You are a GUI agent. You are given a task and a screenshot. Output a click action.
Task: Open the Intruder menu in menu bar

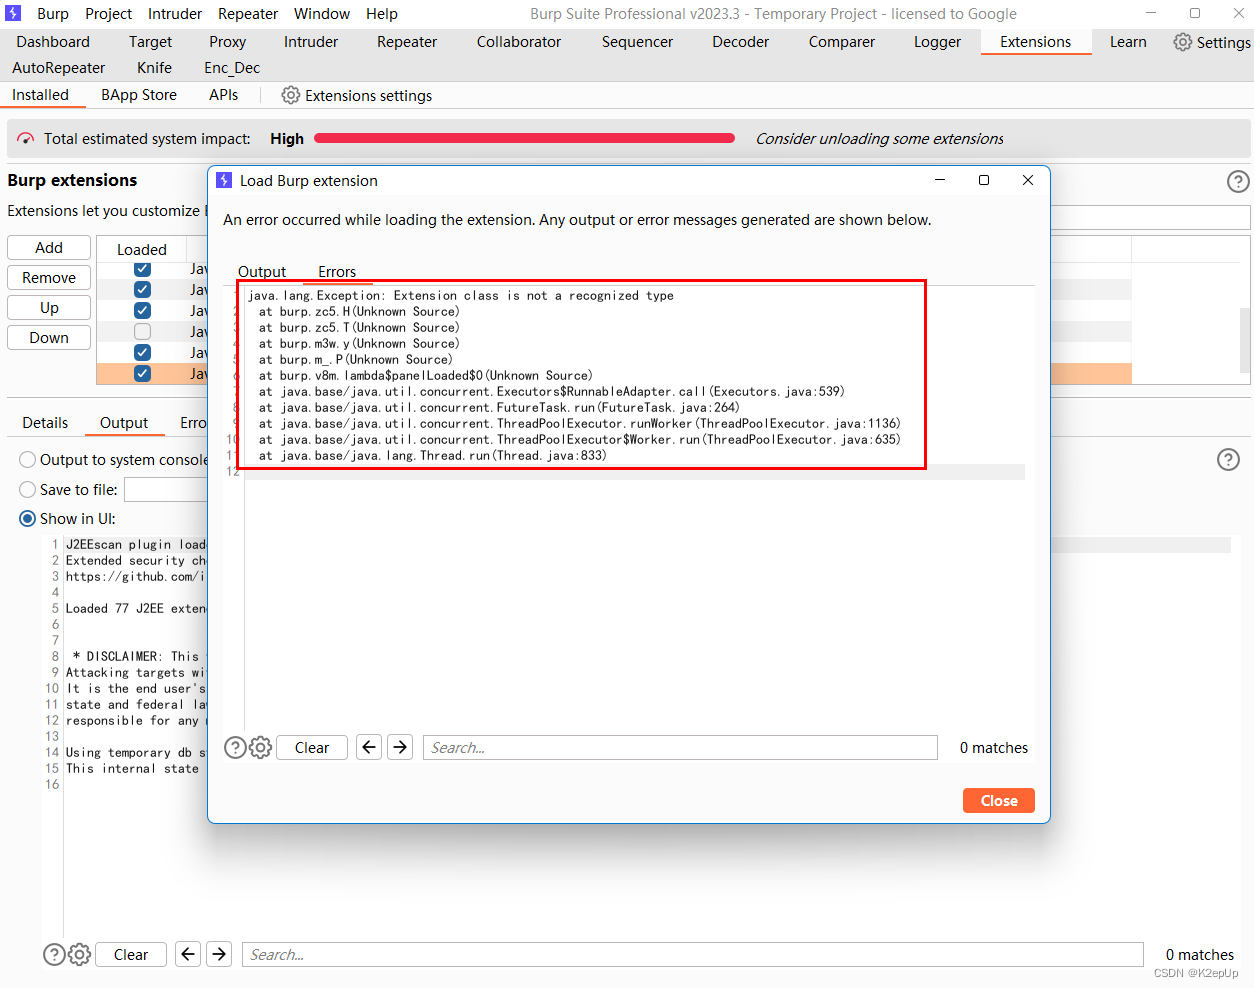pos(175,13)
